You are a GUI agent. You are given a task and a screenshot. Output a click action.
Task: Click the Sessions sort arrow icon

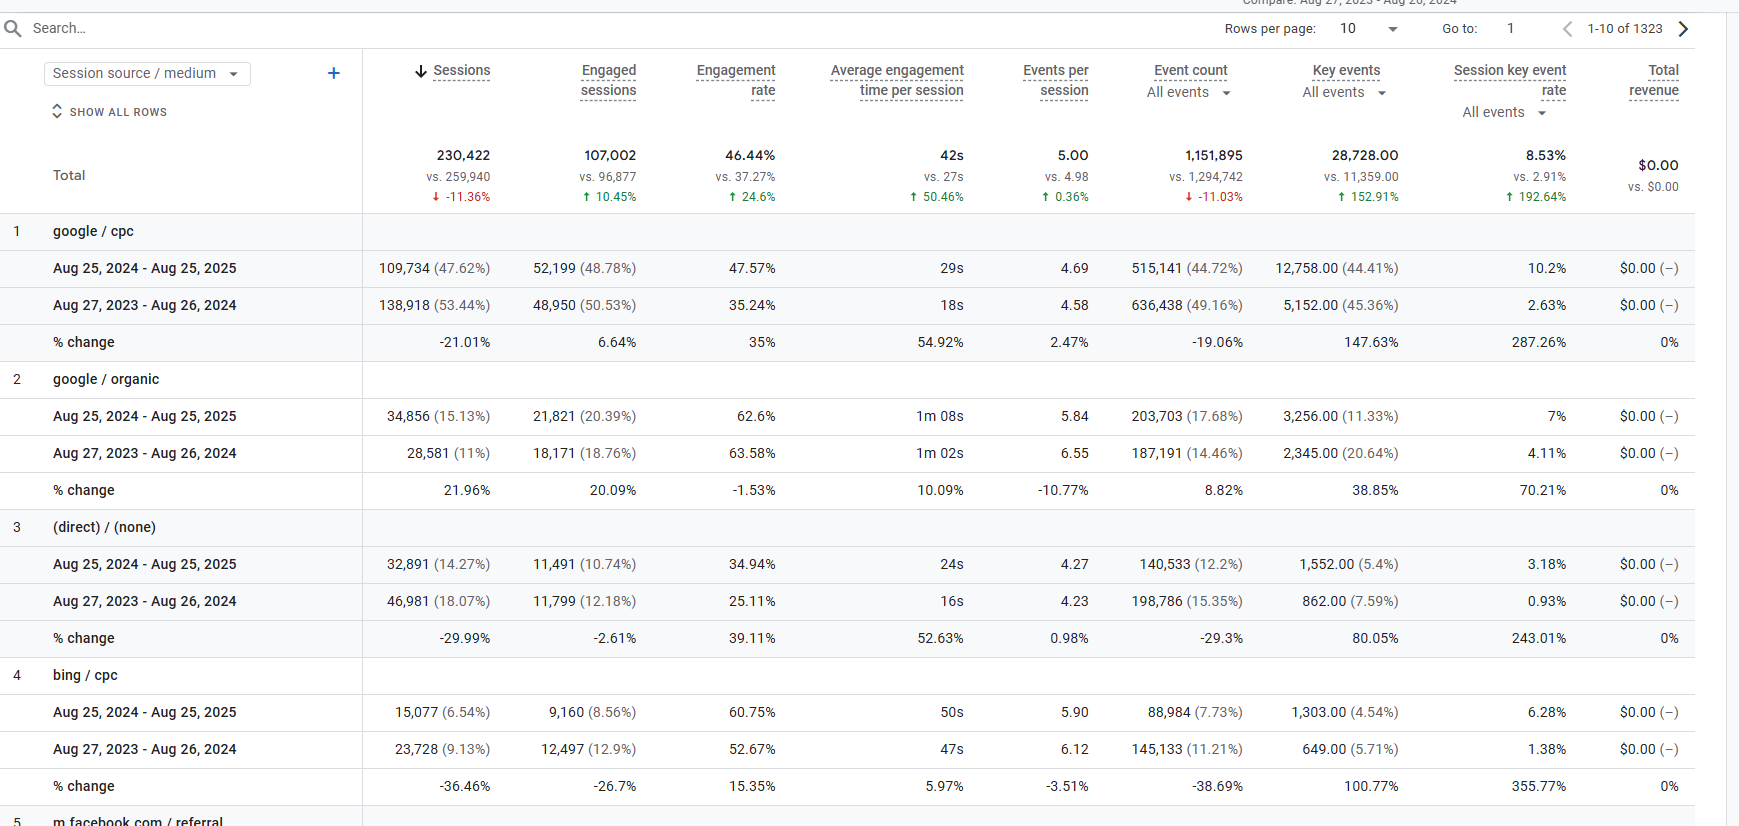(x=421, y=71)
